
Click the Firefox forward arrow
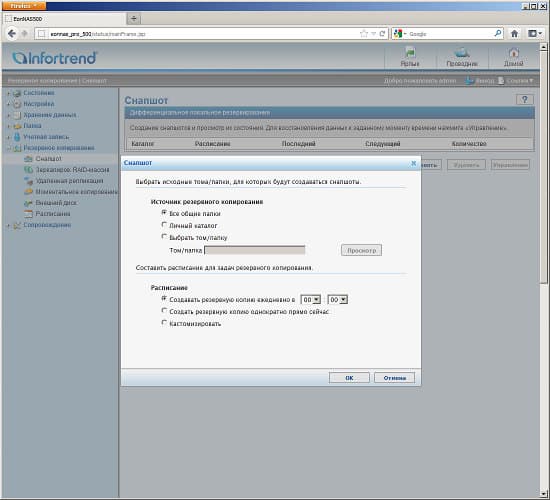(x=24, y=34)
